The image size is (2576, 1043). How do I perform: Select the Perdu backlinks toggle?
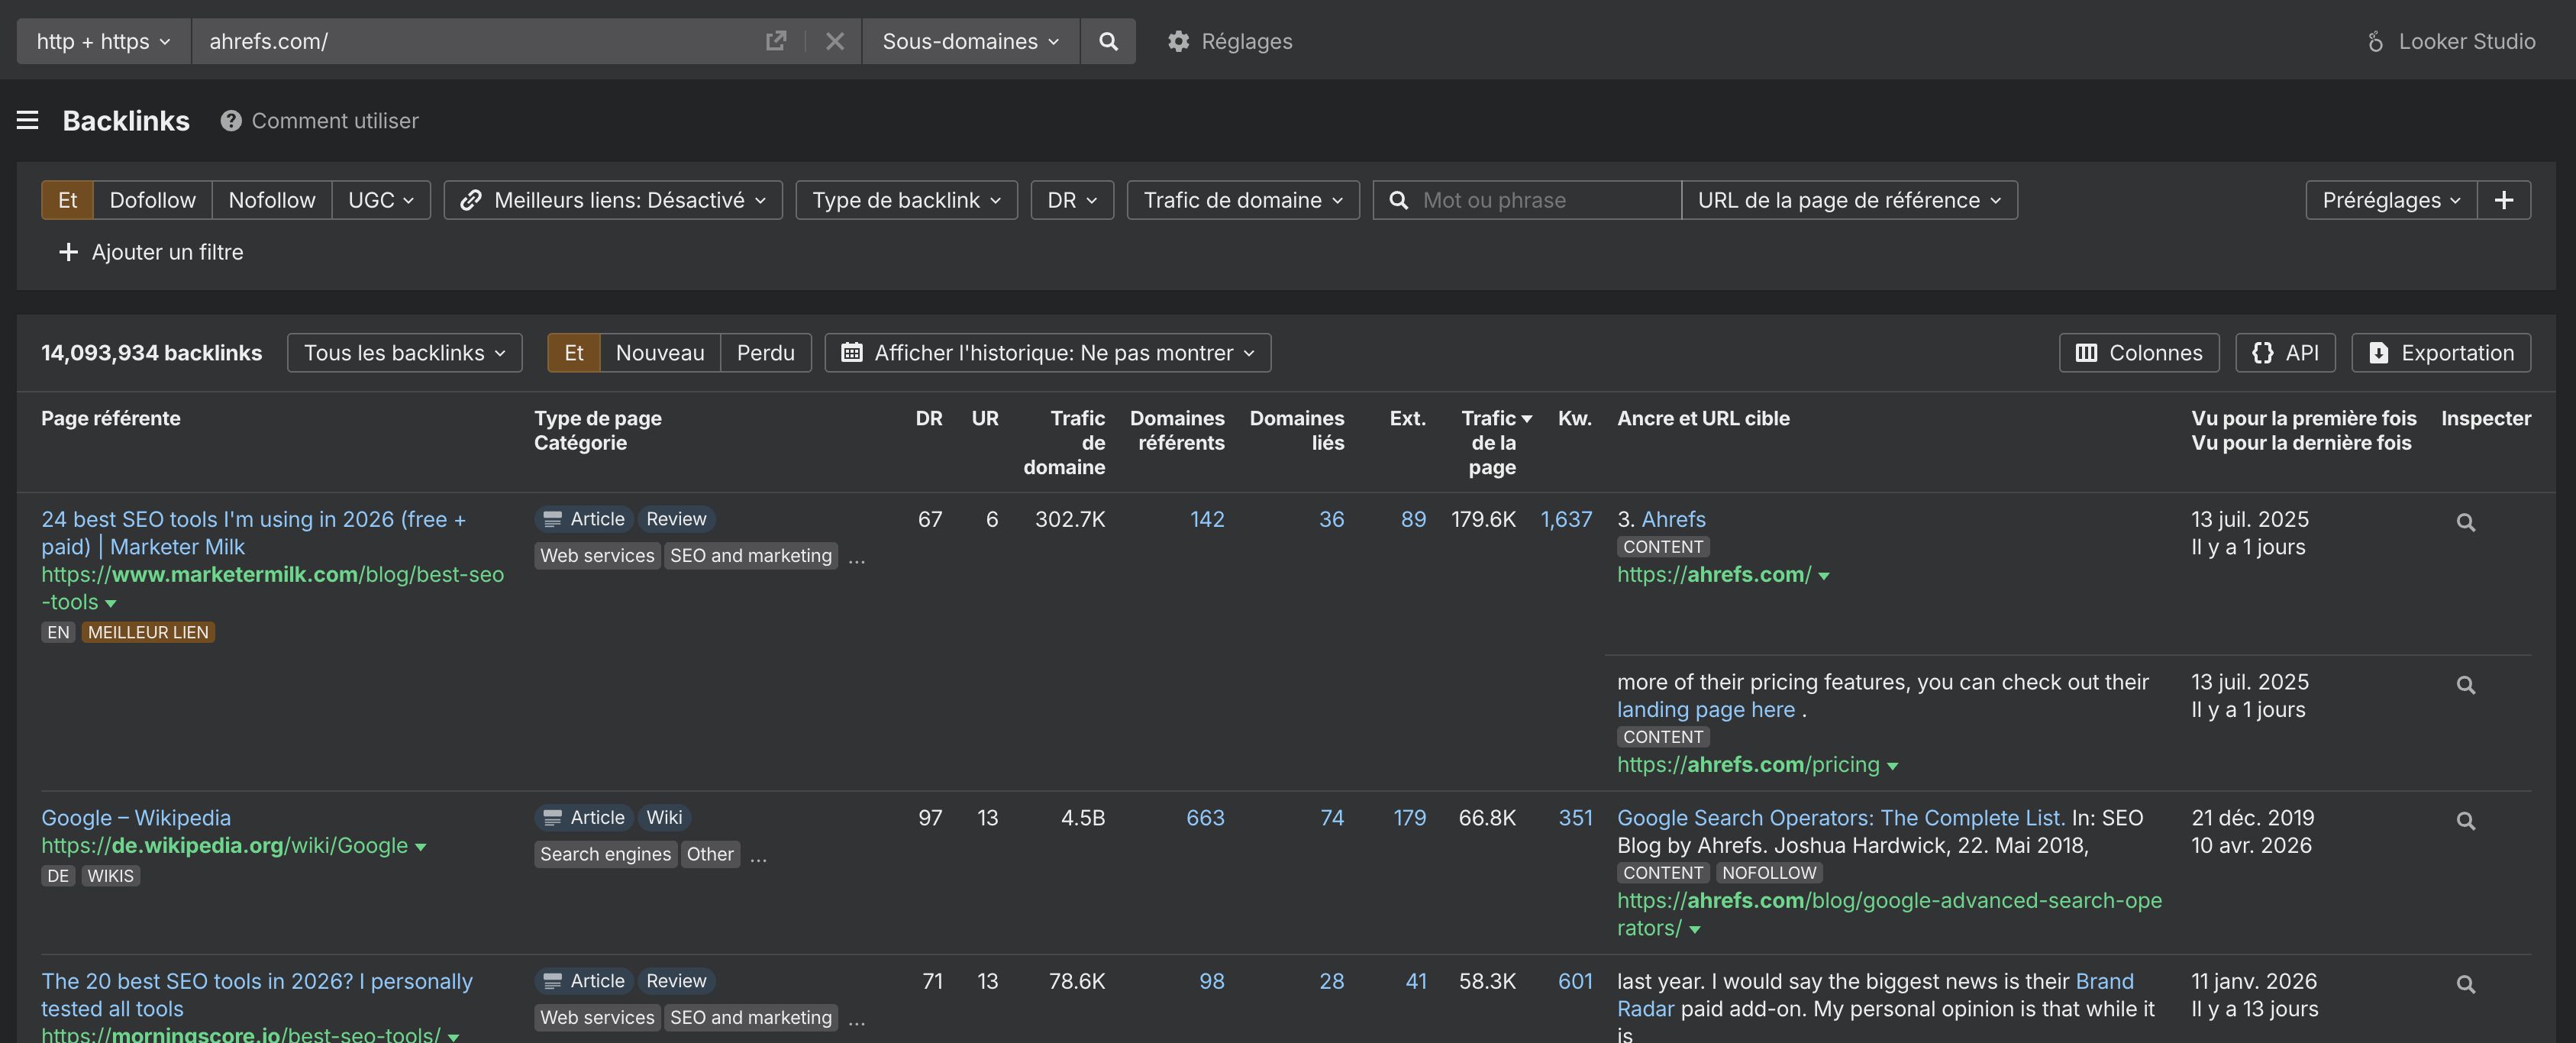click(x=766, y=353)
